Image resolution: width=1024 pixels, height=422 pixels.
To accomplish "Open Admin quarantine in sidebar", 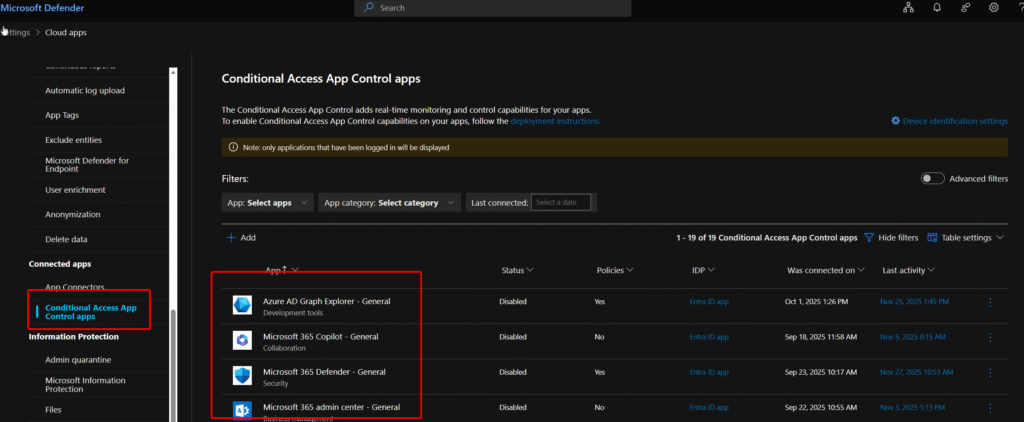I will (x=78, y=359).
